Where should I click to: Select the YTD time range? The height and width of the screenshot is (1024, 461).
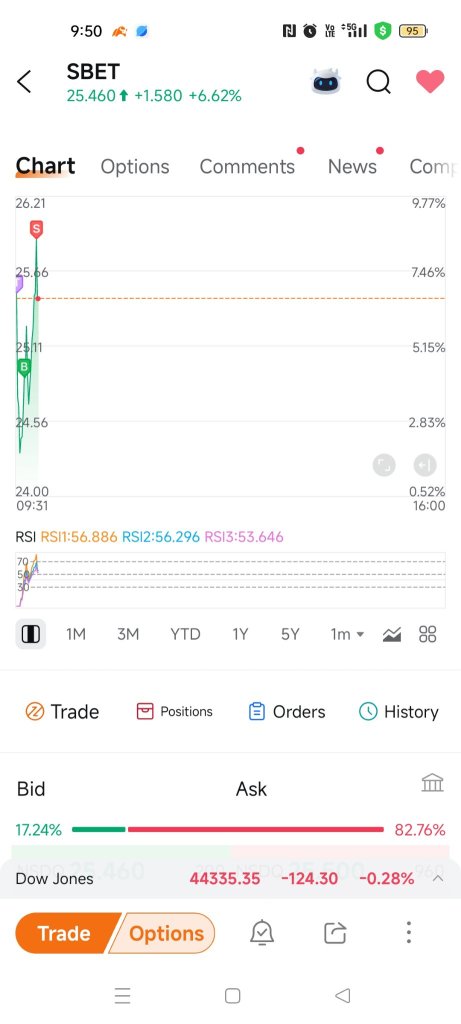pyautogui.click(x=185, y=634)
